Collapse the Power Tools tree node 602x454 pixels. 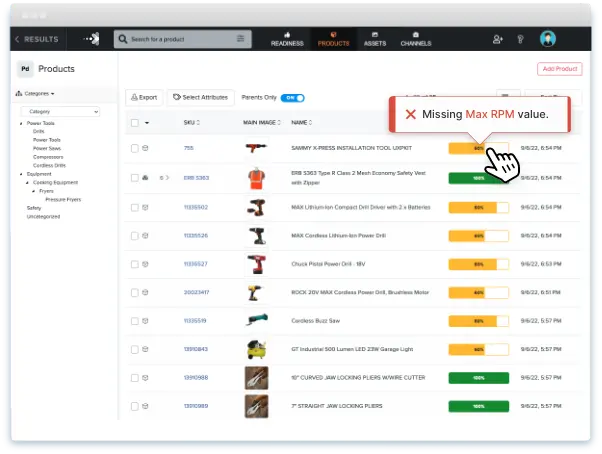[21, 123]
